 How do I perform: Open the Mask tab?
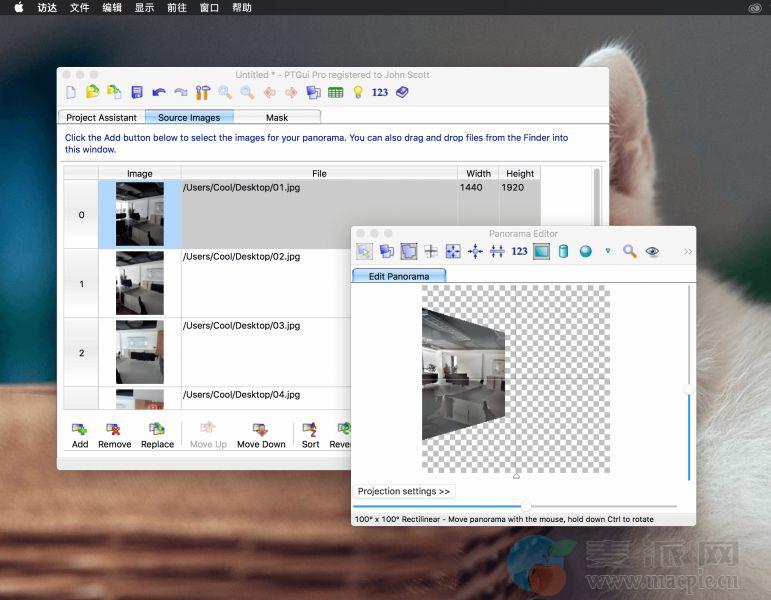tap(277, 117)
